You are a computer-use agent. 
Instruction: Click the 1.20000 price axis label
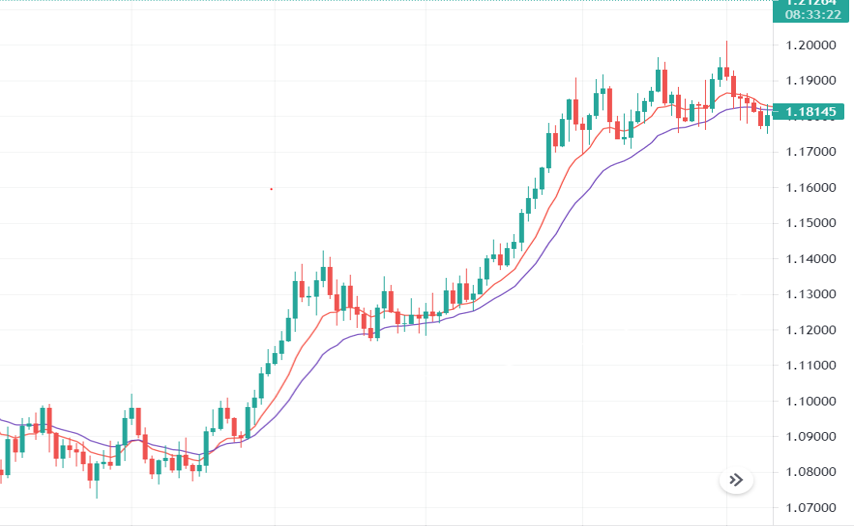[811, 45]
